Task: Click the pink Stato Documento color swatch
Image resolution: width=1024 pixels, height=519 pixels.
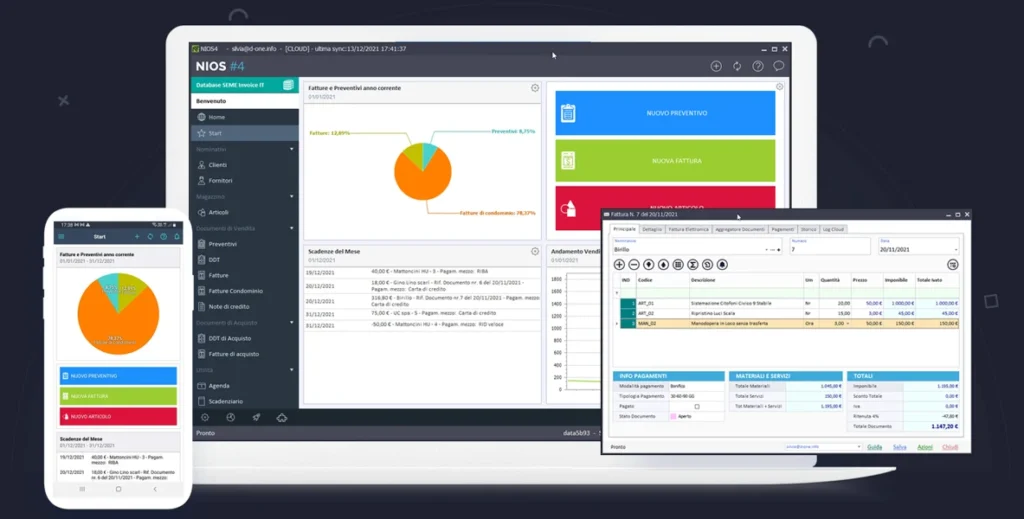Action: tap(673, 416)
